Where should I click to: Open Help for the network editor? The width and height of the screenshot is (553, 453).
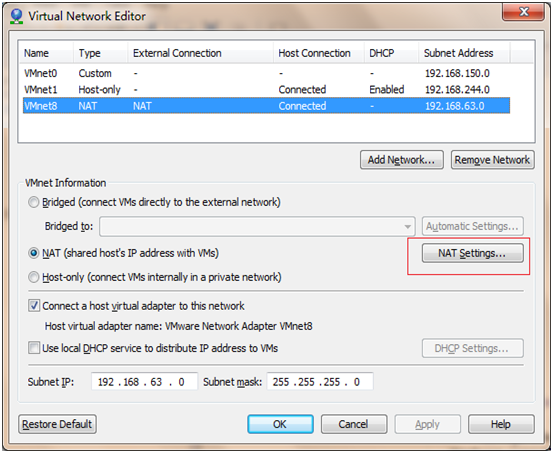tap(501, 424)
